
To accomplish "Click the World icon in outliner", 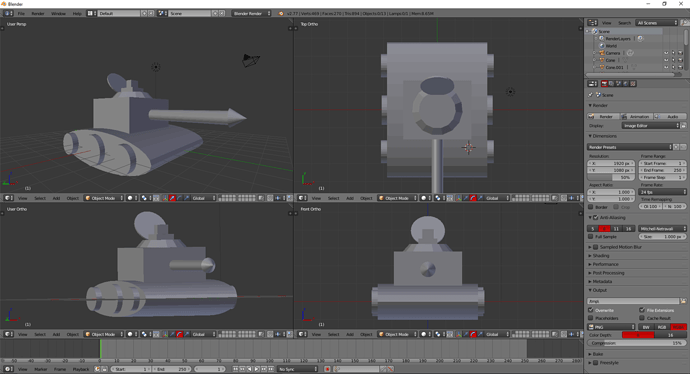I will point(602,46).
